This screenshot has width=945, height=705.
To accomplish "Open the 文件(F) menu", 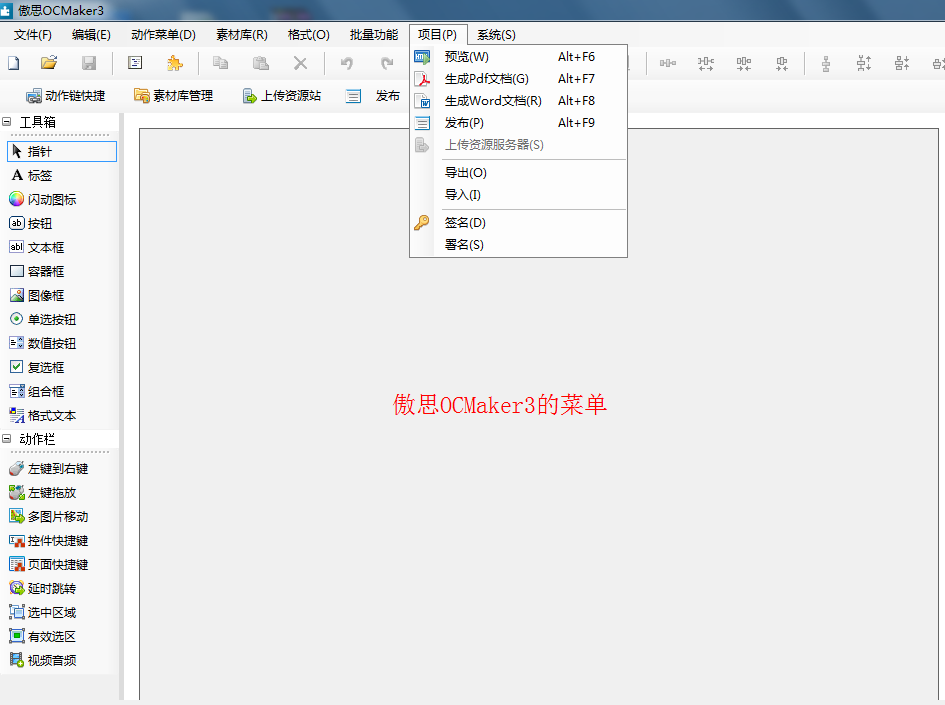I will point(33,35).
